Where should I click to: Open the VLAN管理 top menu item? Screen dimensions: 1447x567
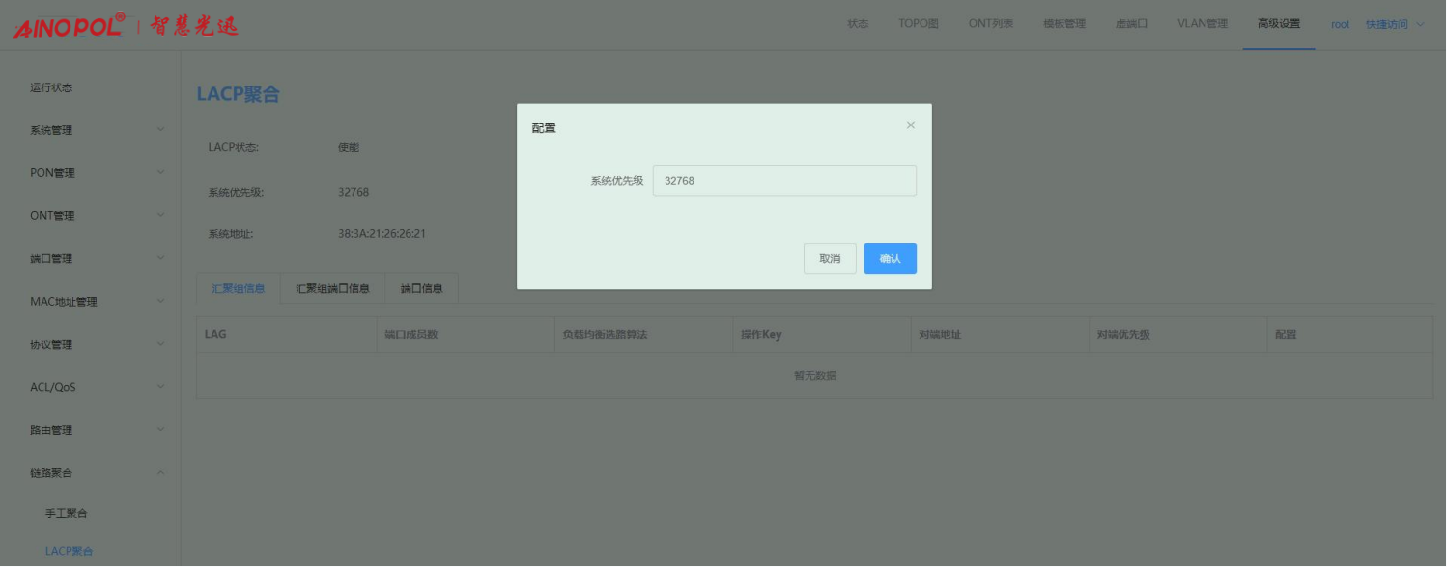pyautogui.click(x=1202, y=24)
